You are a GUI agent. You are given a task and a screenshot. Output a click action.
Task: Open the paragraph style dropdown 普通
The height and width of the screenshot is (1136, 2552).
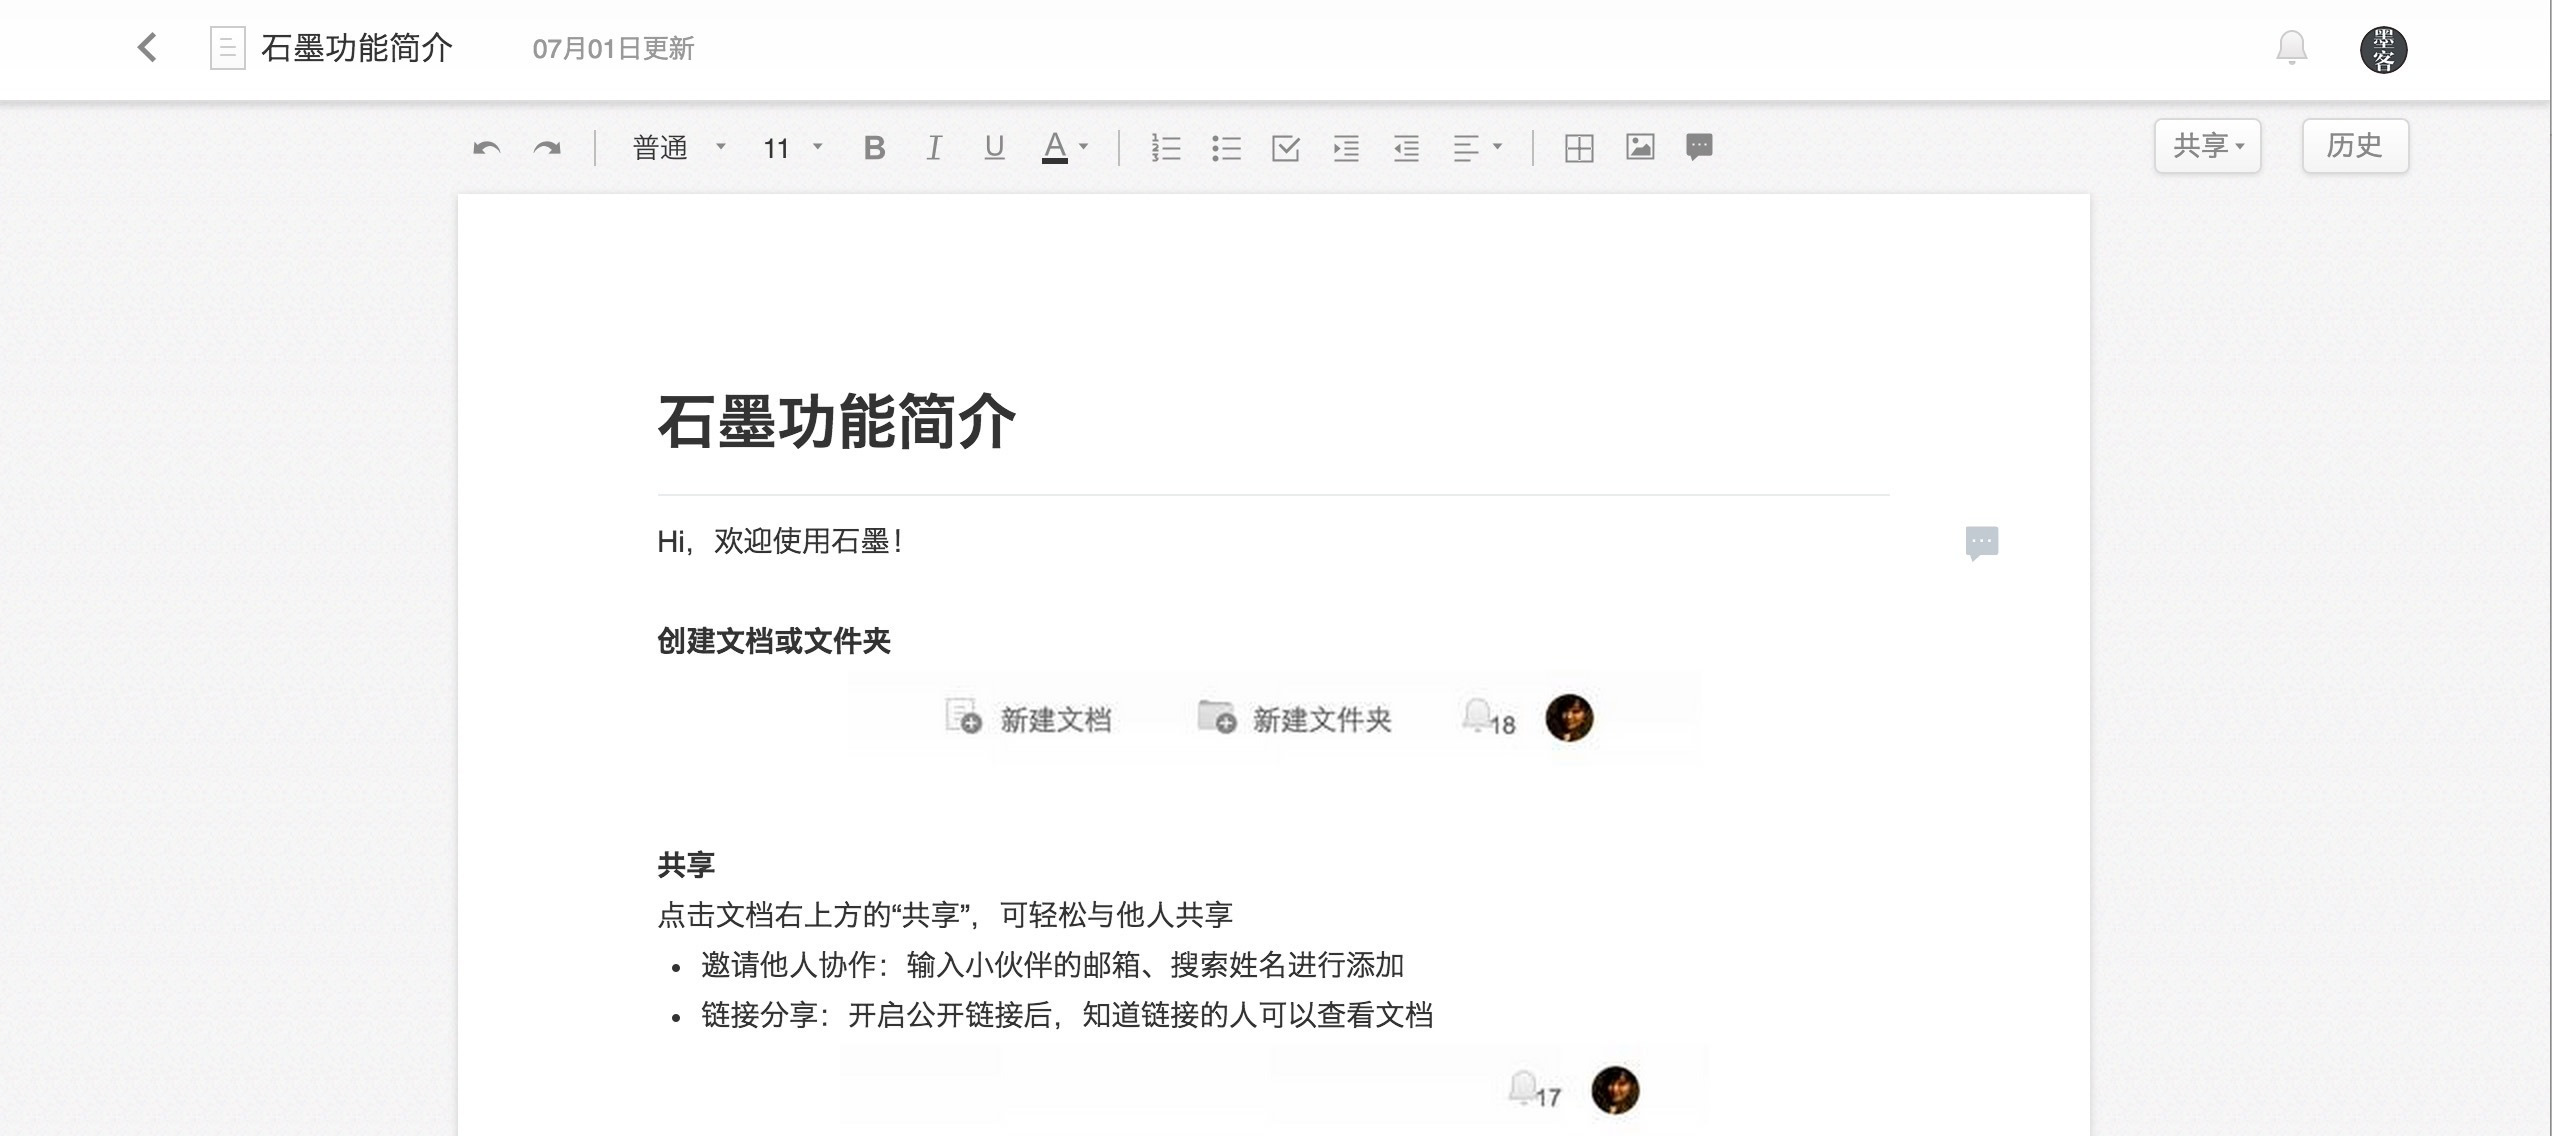coord(679,148)
